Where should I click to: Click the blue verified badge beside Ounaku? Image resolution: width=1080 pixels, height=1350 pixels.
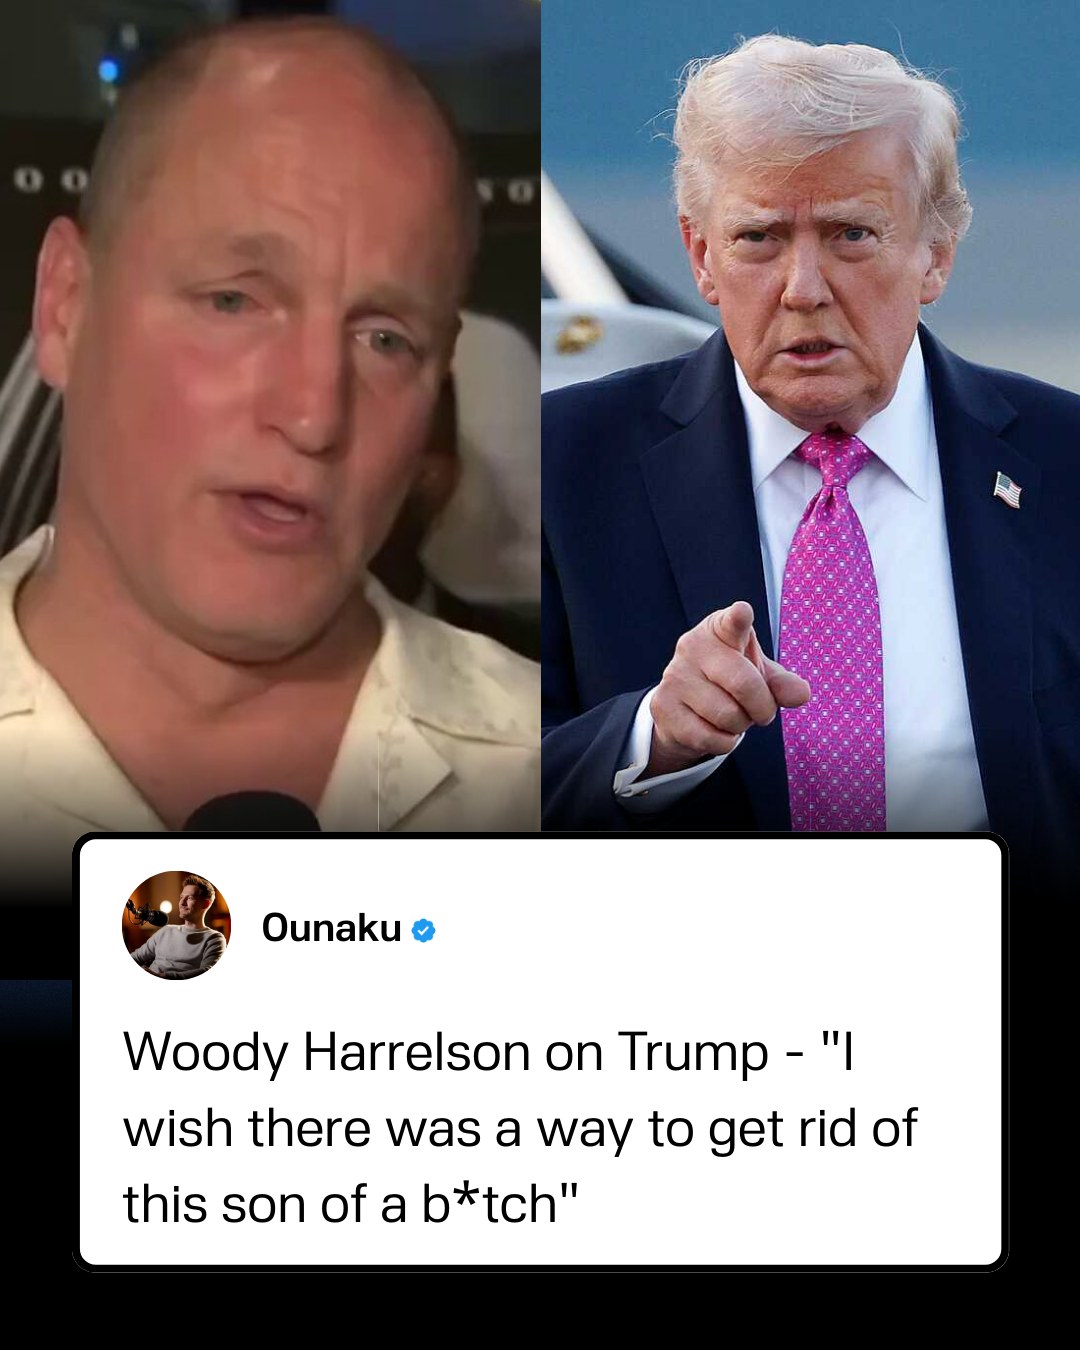coord(423,930)
